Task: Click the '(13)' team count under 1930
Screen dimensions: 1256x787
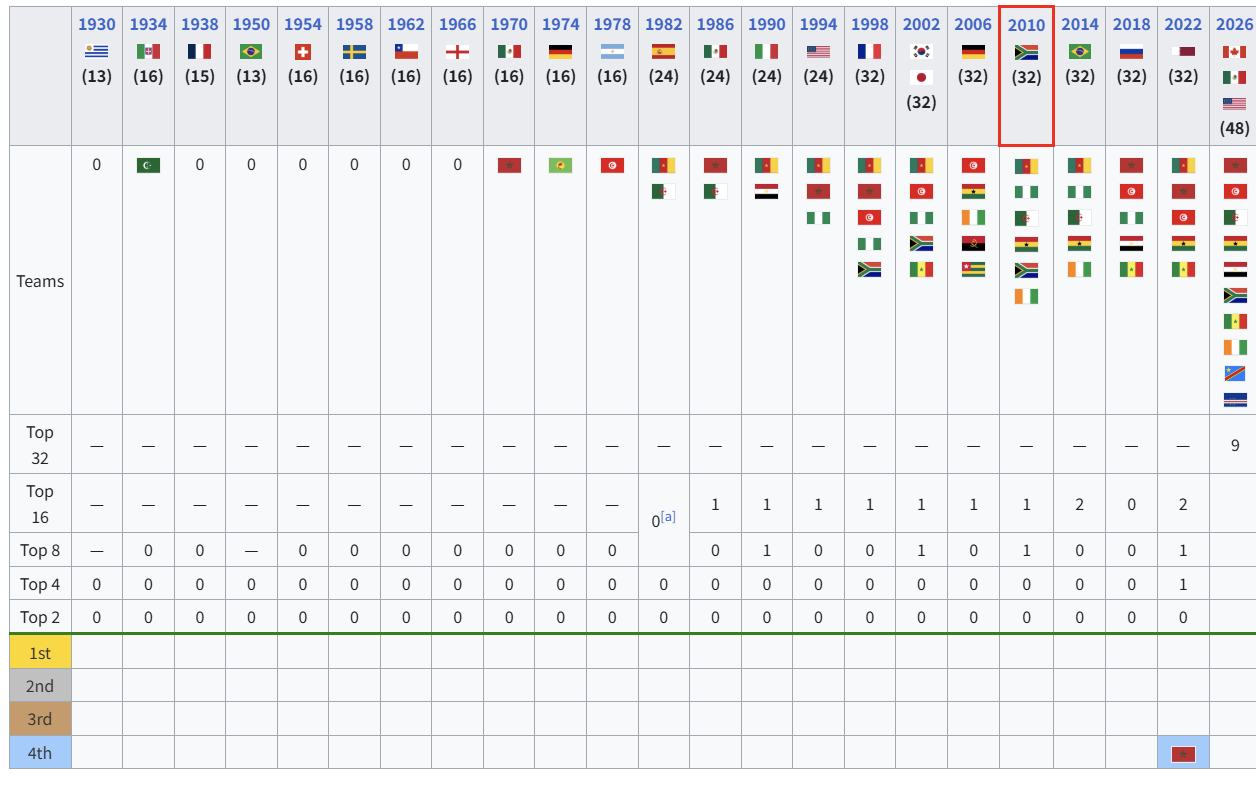Action: 97,76
